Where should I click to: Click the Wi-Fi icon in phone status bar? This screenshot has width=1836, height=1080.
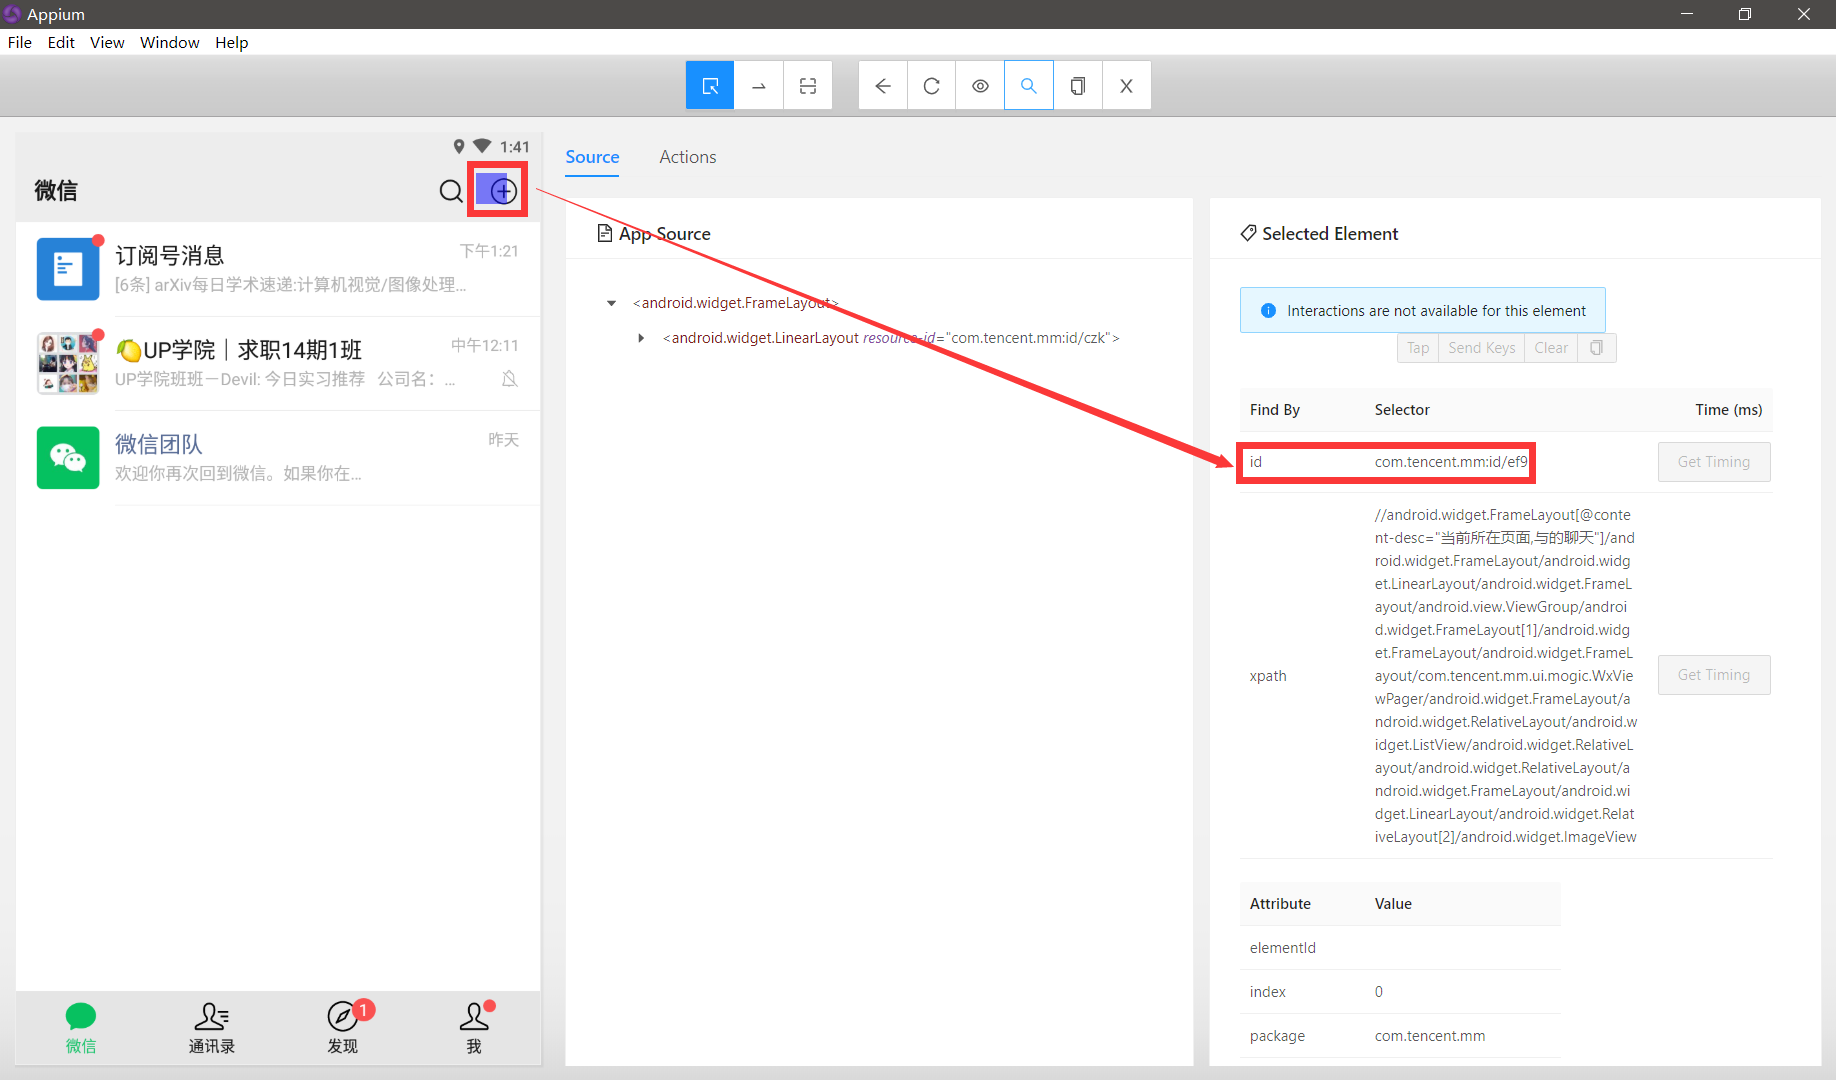(482, 146)
